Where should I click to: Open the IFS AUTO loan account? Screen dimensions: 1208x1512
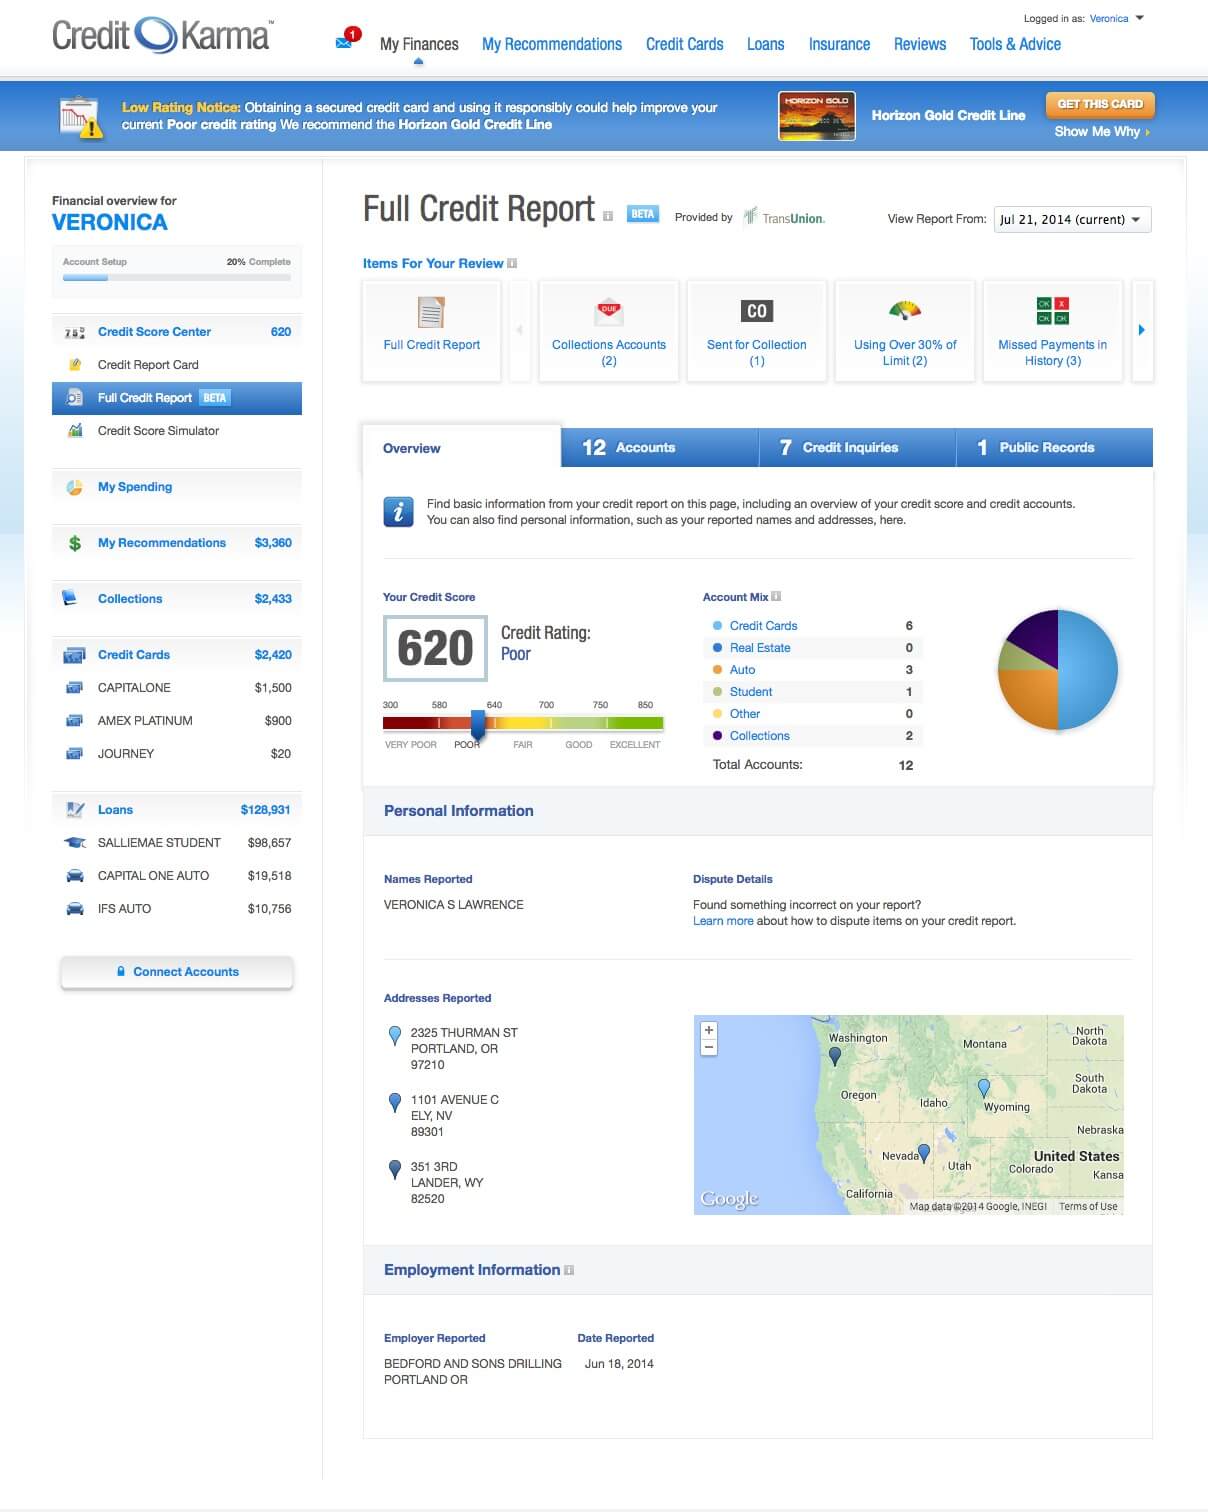[x=177, y=909]
